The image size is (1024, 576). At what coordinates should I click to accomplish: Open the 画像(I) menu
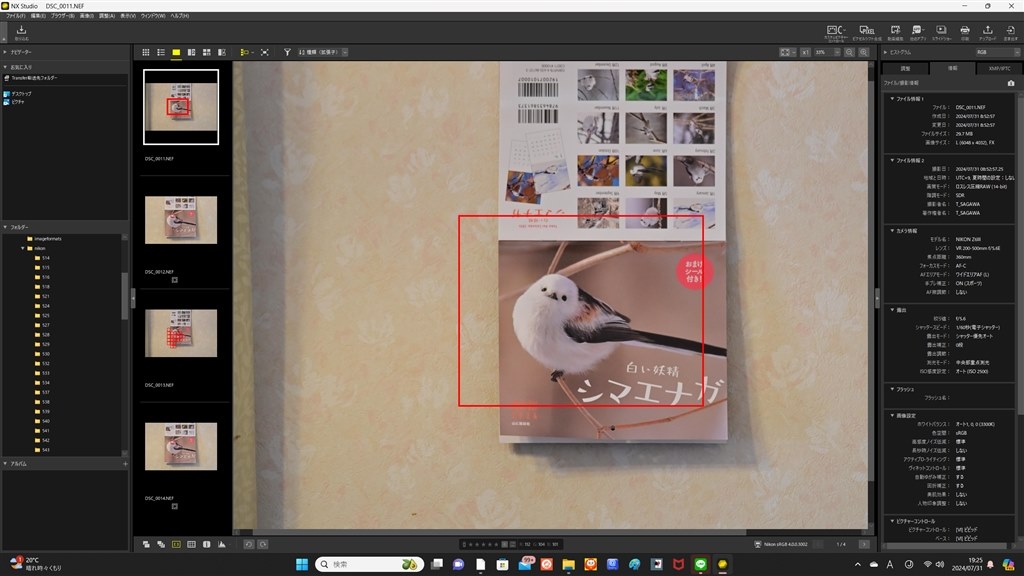pyautogui.click(x=86, y=16)
